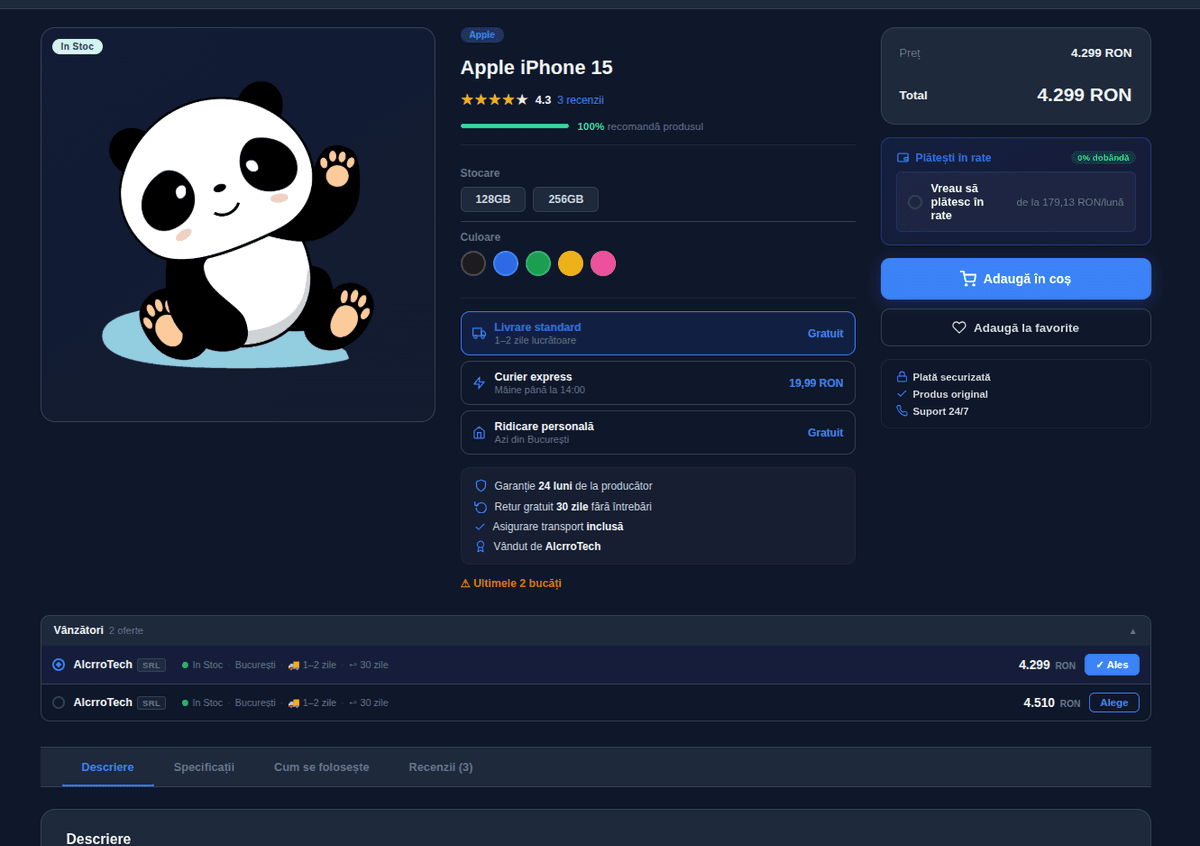The image size is (1200, 846).
Task: Choose the 256GB storage option
Action: click(566, 199)
